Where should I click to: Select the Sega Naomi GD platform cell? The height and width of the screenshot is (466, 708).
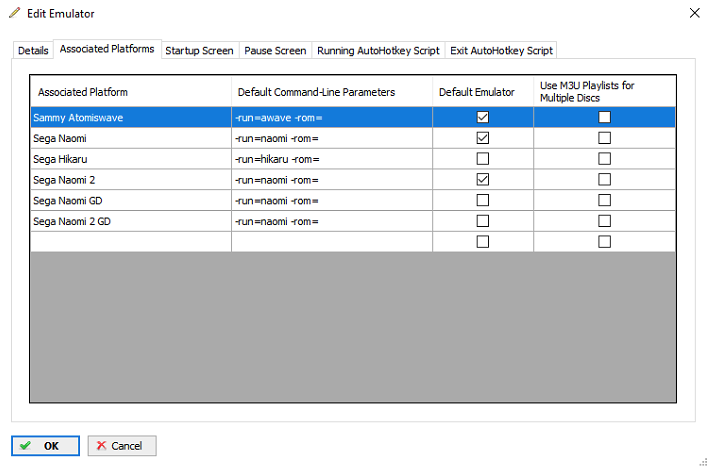click(131, 200)
